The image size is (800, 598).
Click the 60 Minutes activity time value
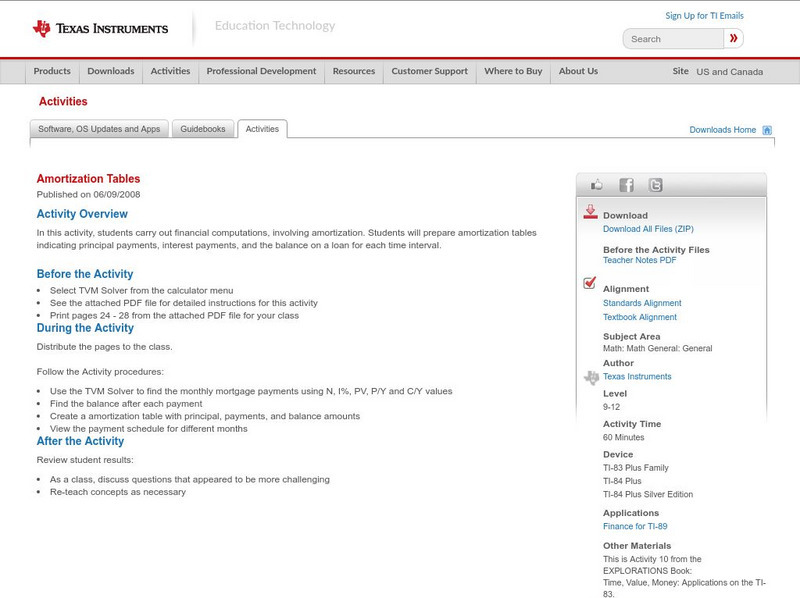tap(623, 438)
